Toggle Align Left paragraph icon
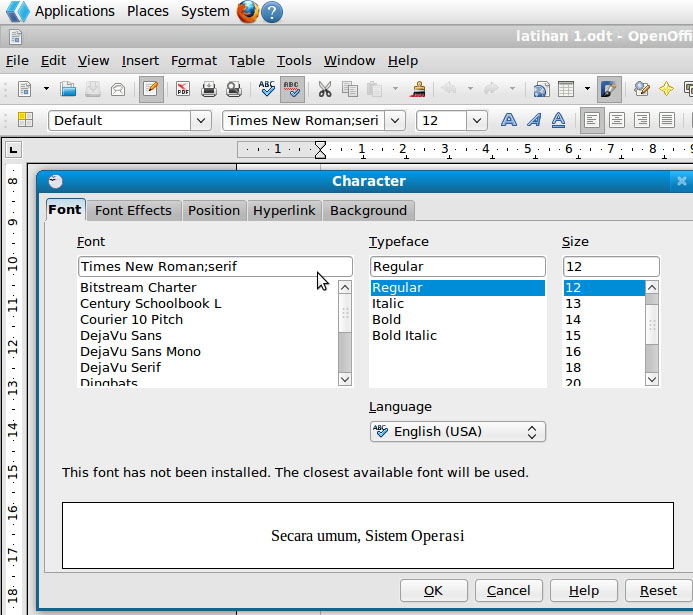Viewport: 693px width, 615px height. pyautogui.click(x=592, y=120)
